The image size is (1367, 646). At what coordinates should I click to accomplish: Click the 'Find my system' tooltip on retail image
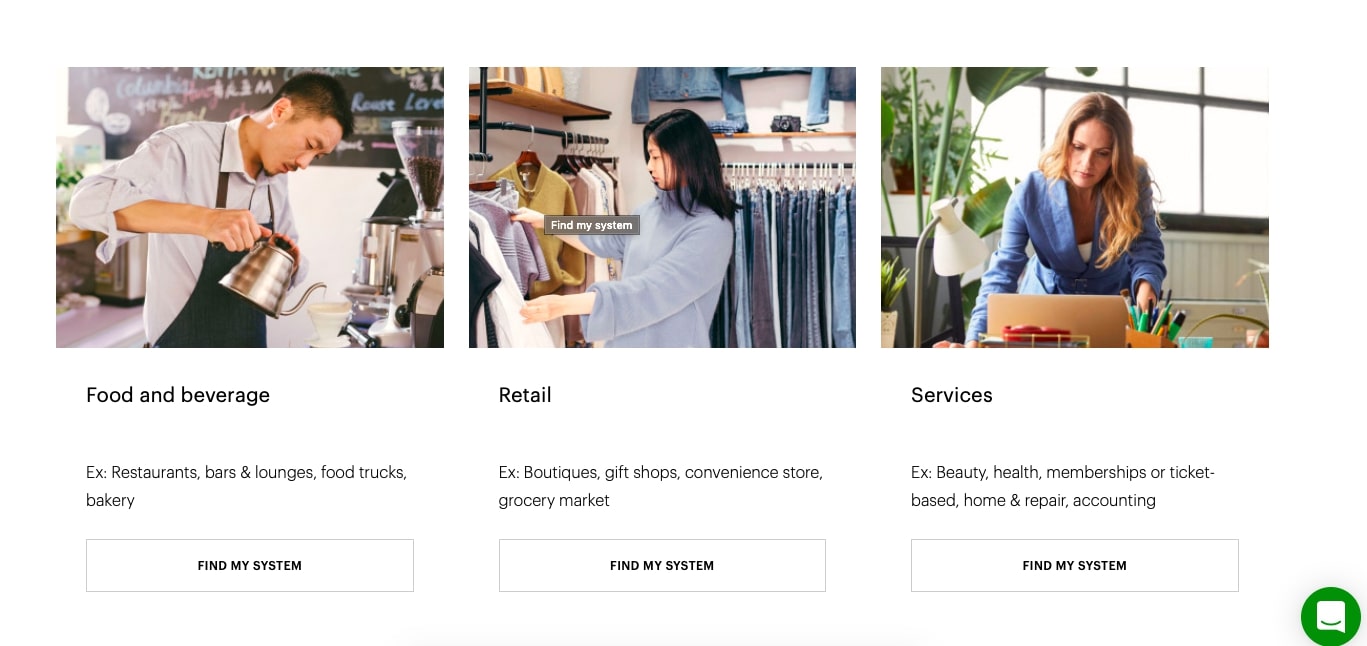click(592, 225)
